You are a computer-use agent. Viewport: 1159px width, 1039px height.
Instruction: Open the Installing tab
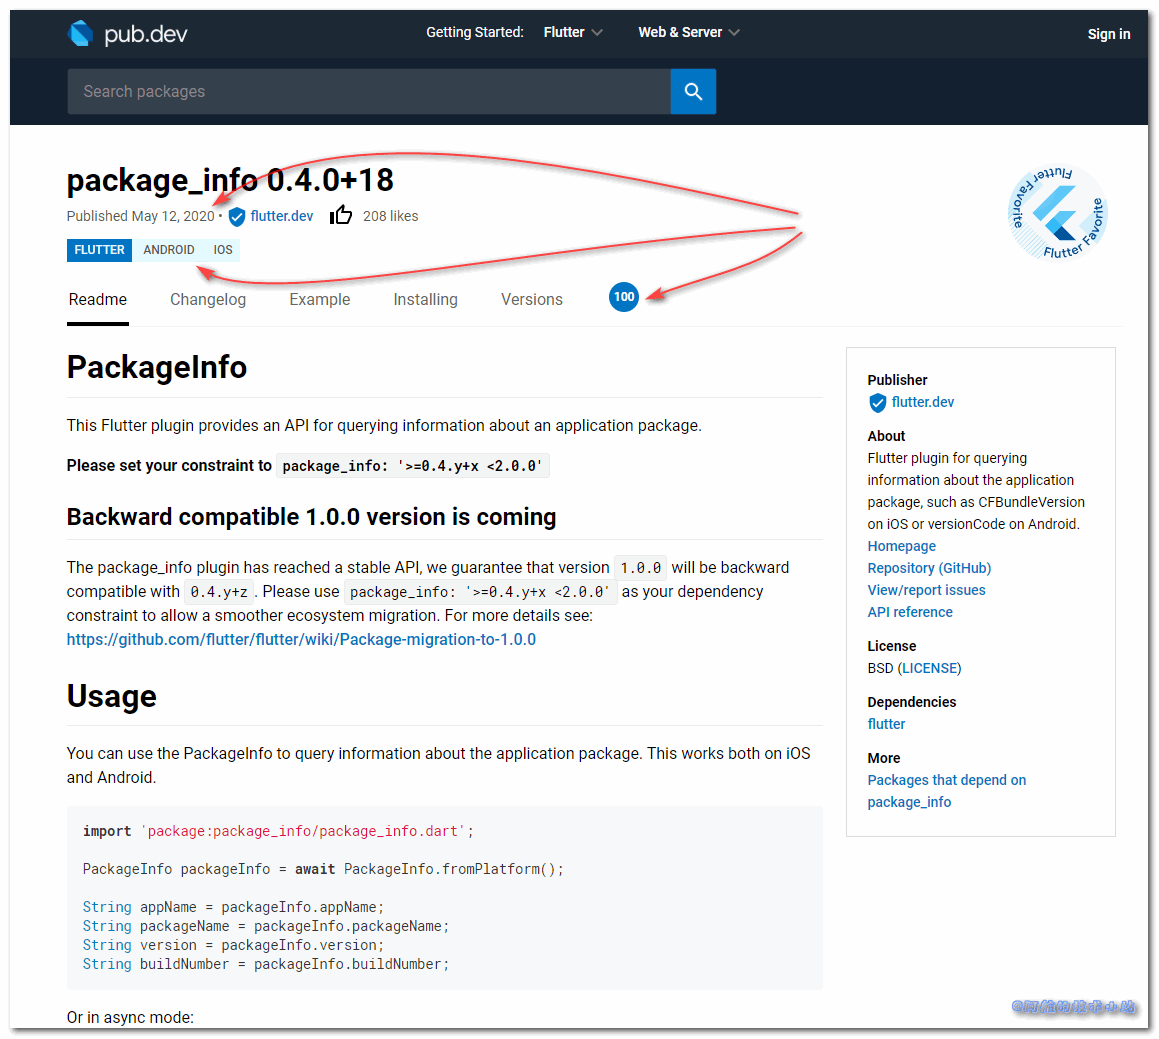pyautogui.click(x=425, y=299)
